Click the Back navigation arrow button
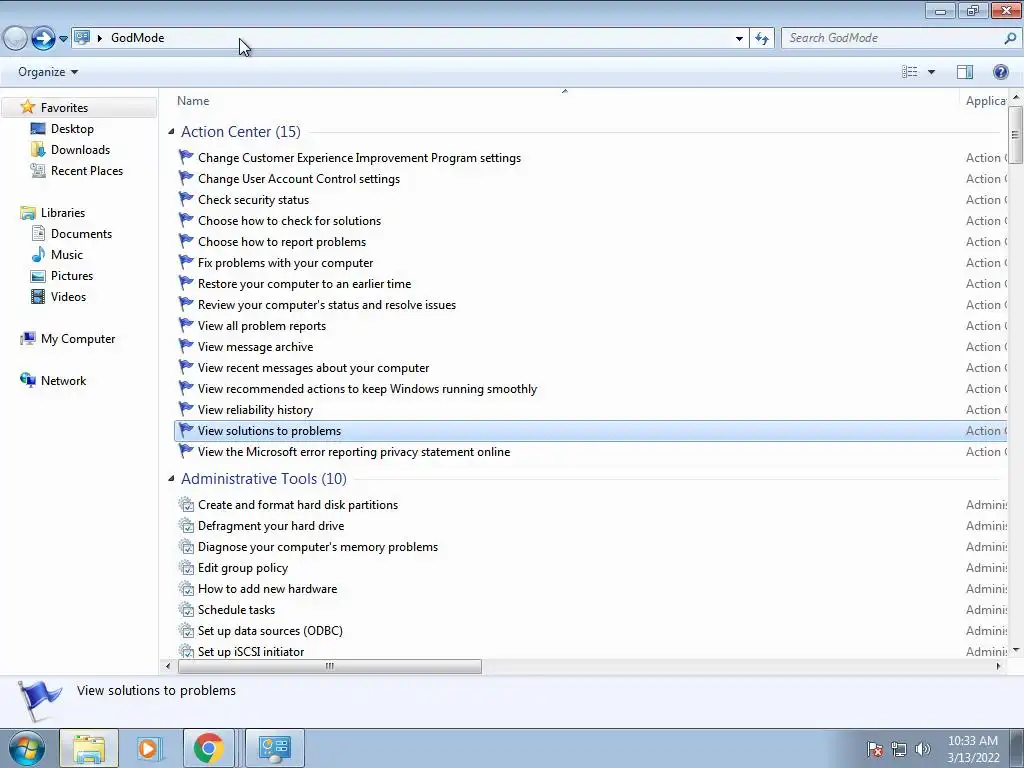 coord(16,39)
